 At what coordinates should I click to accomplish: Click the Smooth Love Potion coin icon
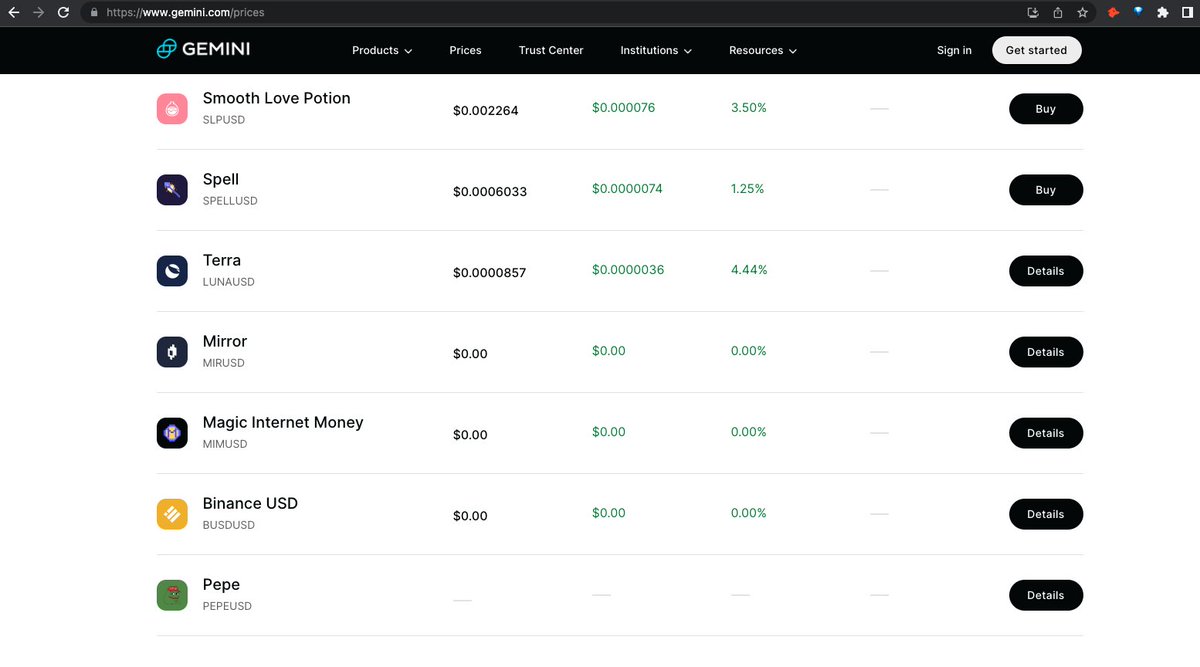pos(172,109)
